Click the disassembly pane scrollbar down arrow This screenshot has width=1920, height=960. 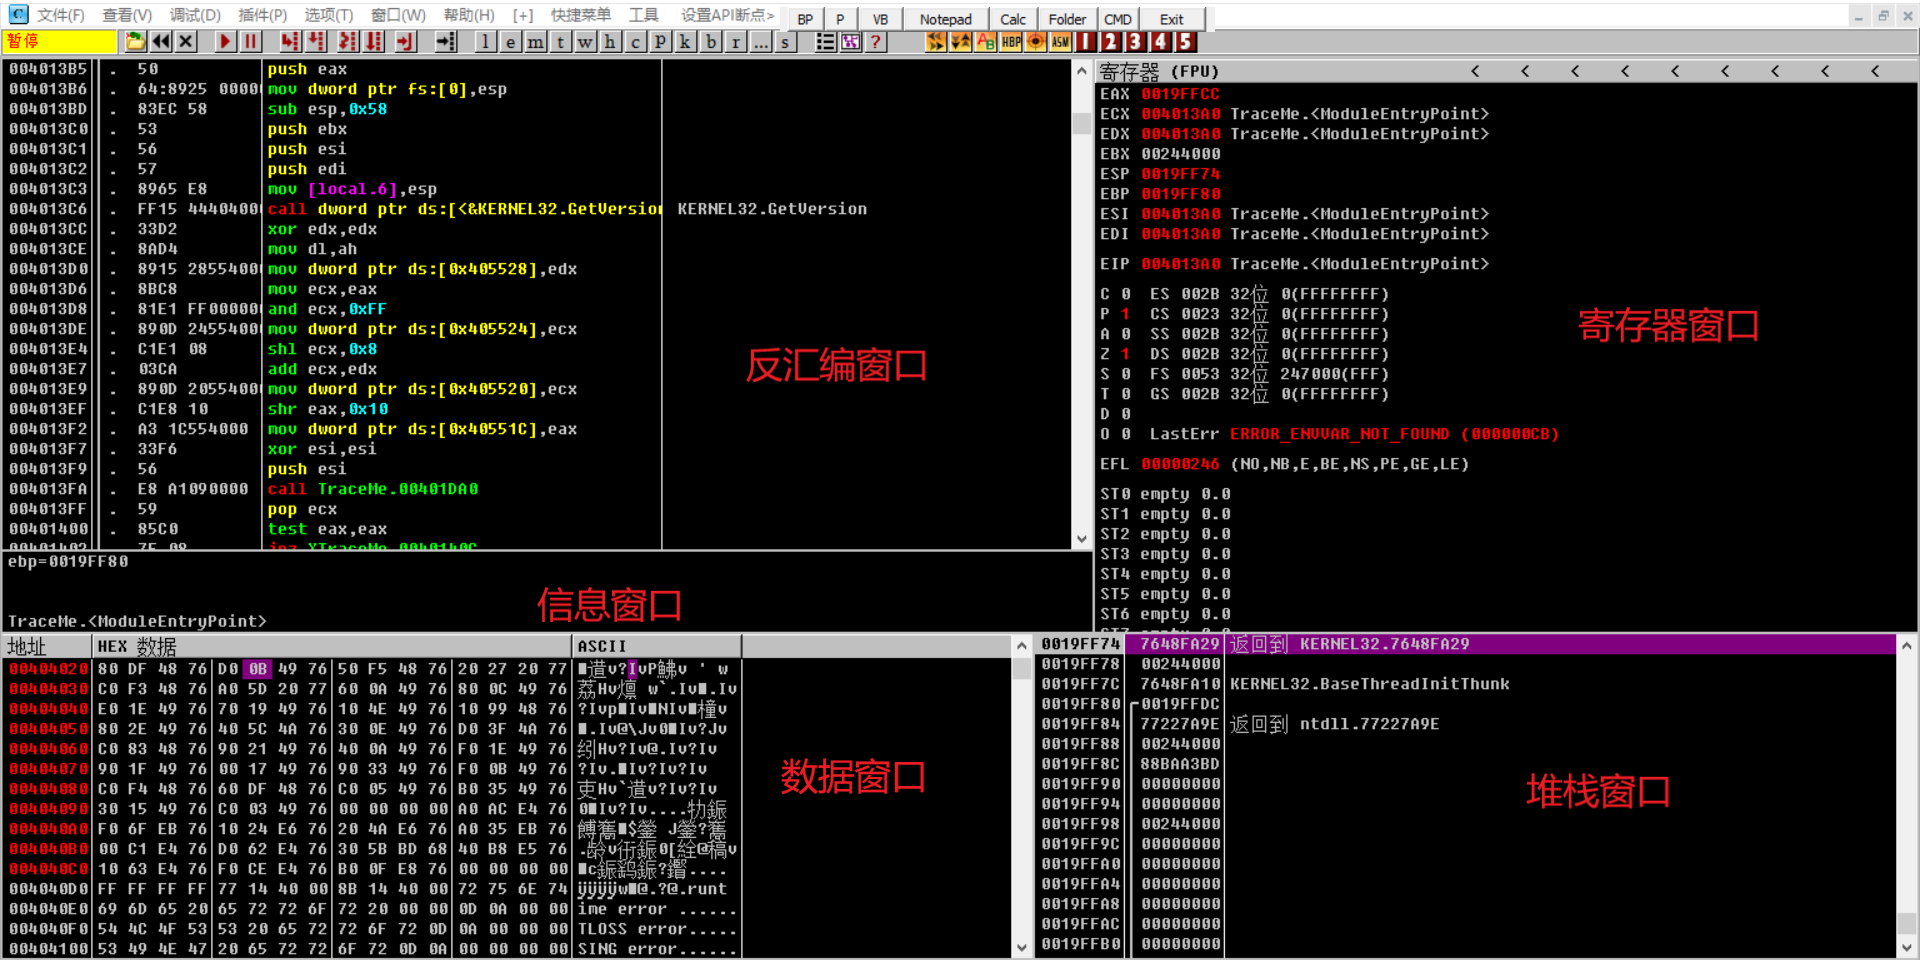pyautogui.click(x=1081, y=539)
